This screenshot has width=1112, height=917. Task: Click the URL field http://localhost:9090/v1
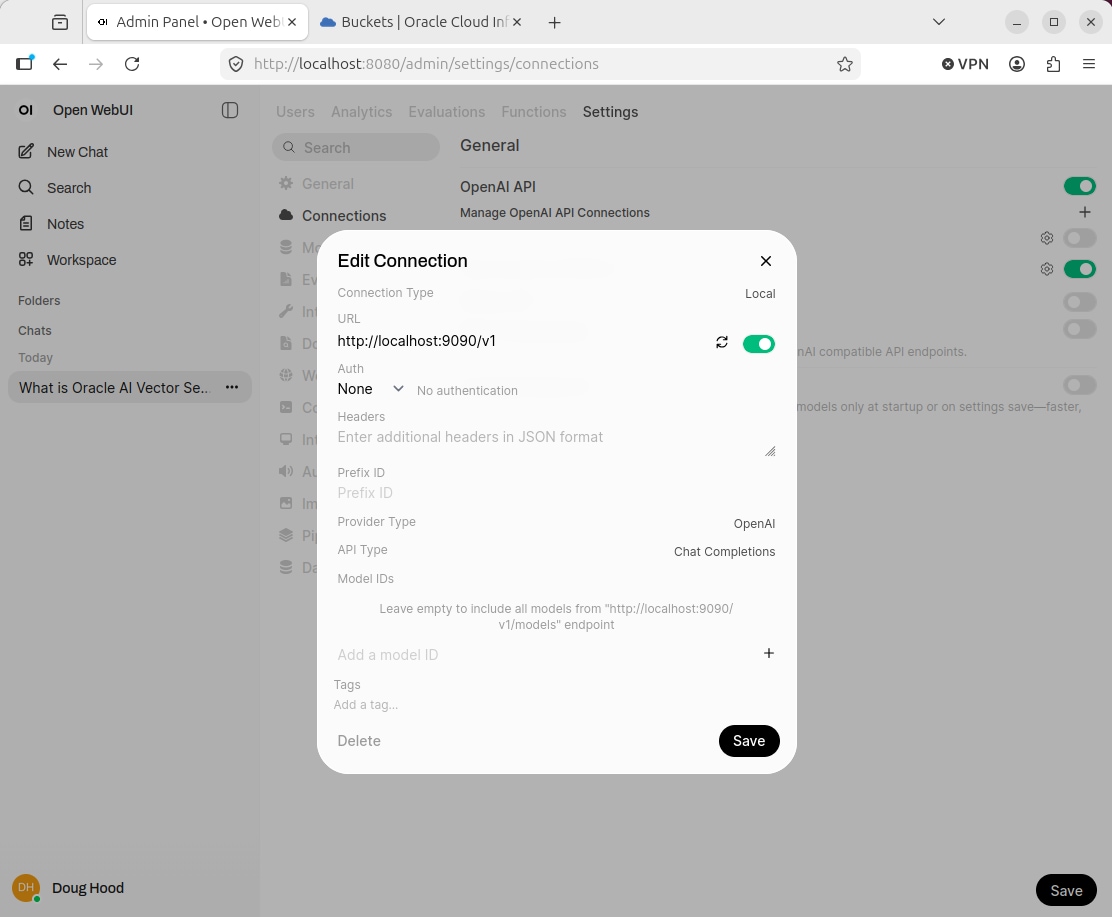click(x=521, y=341)
